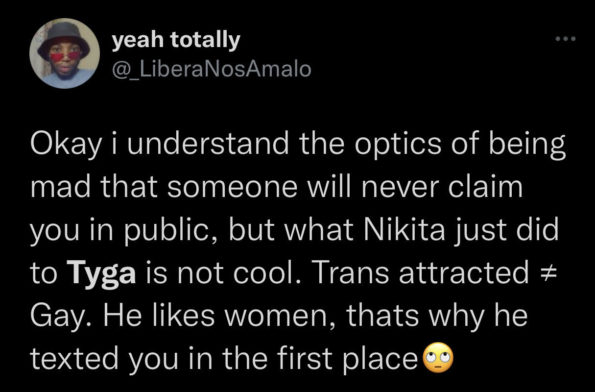Open the tweet's three-dot more options menu

565,39
